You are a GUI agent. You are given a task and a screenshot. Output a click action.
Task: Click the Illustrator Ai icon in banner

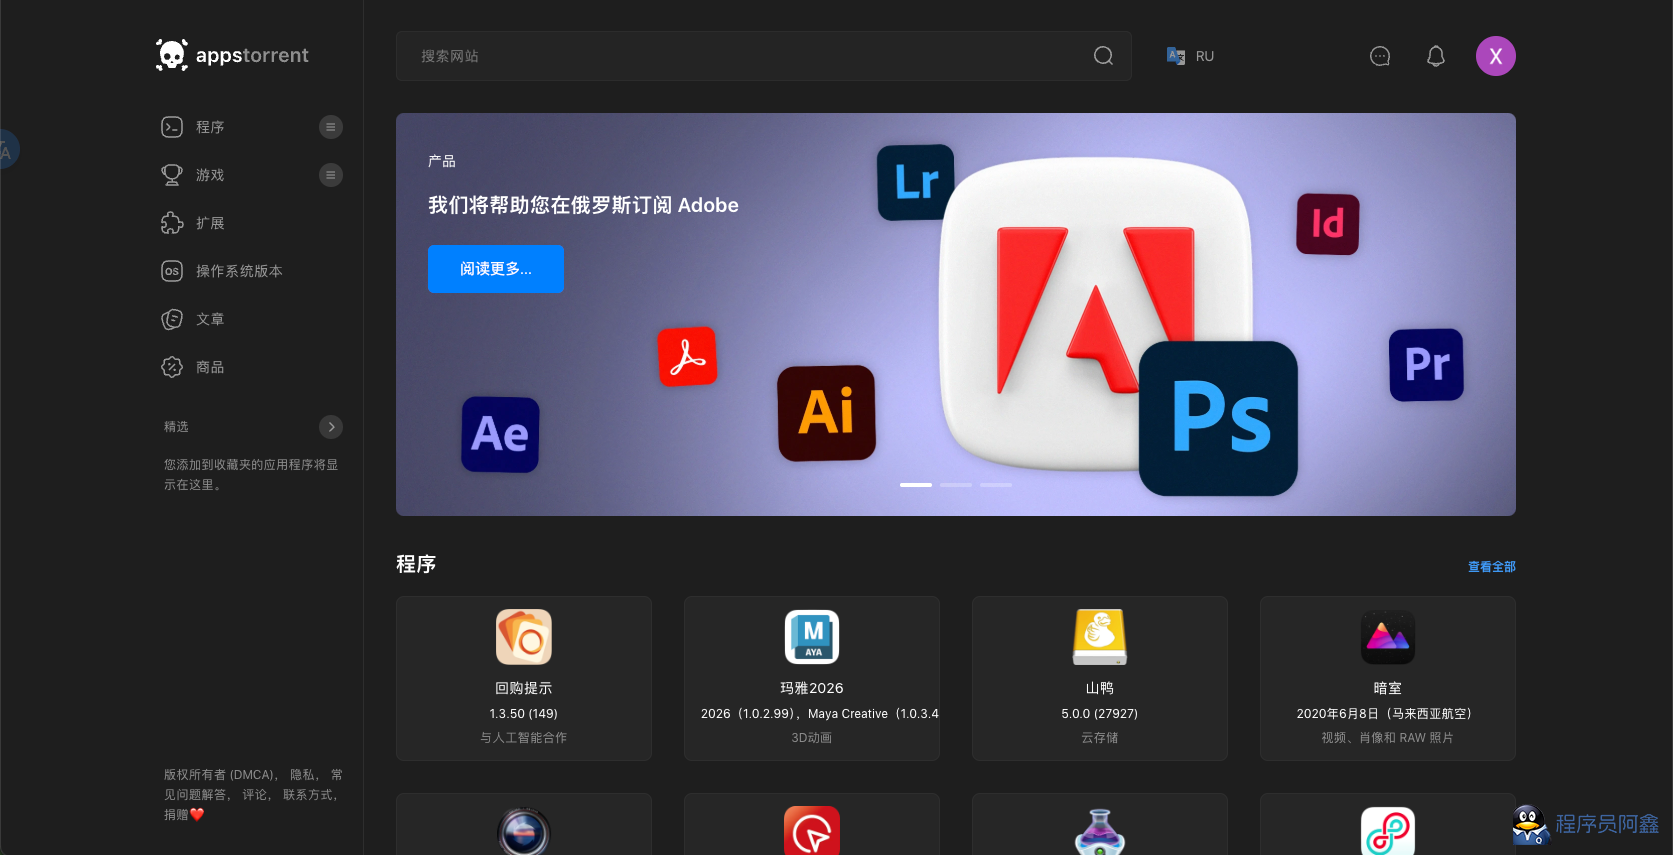point(827,413)
